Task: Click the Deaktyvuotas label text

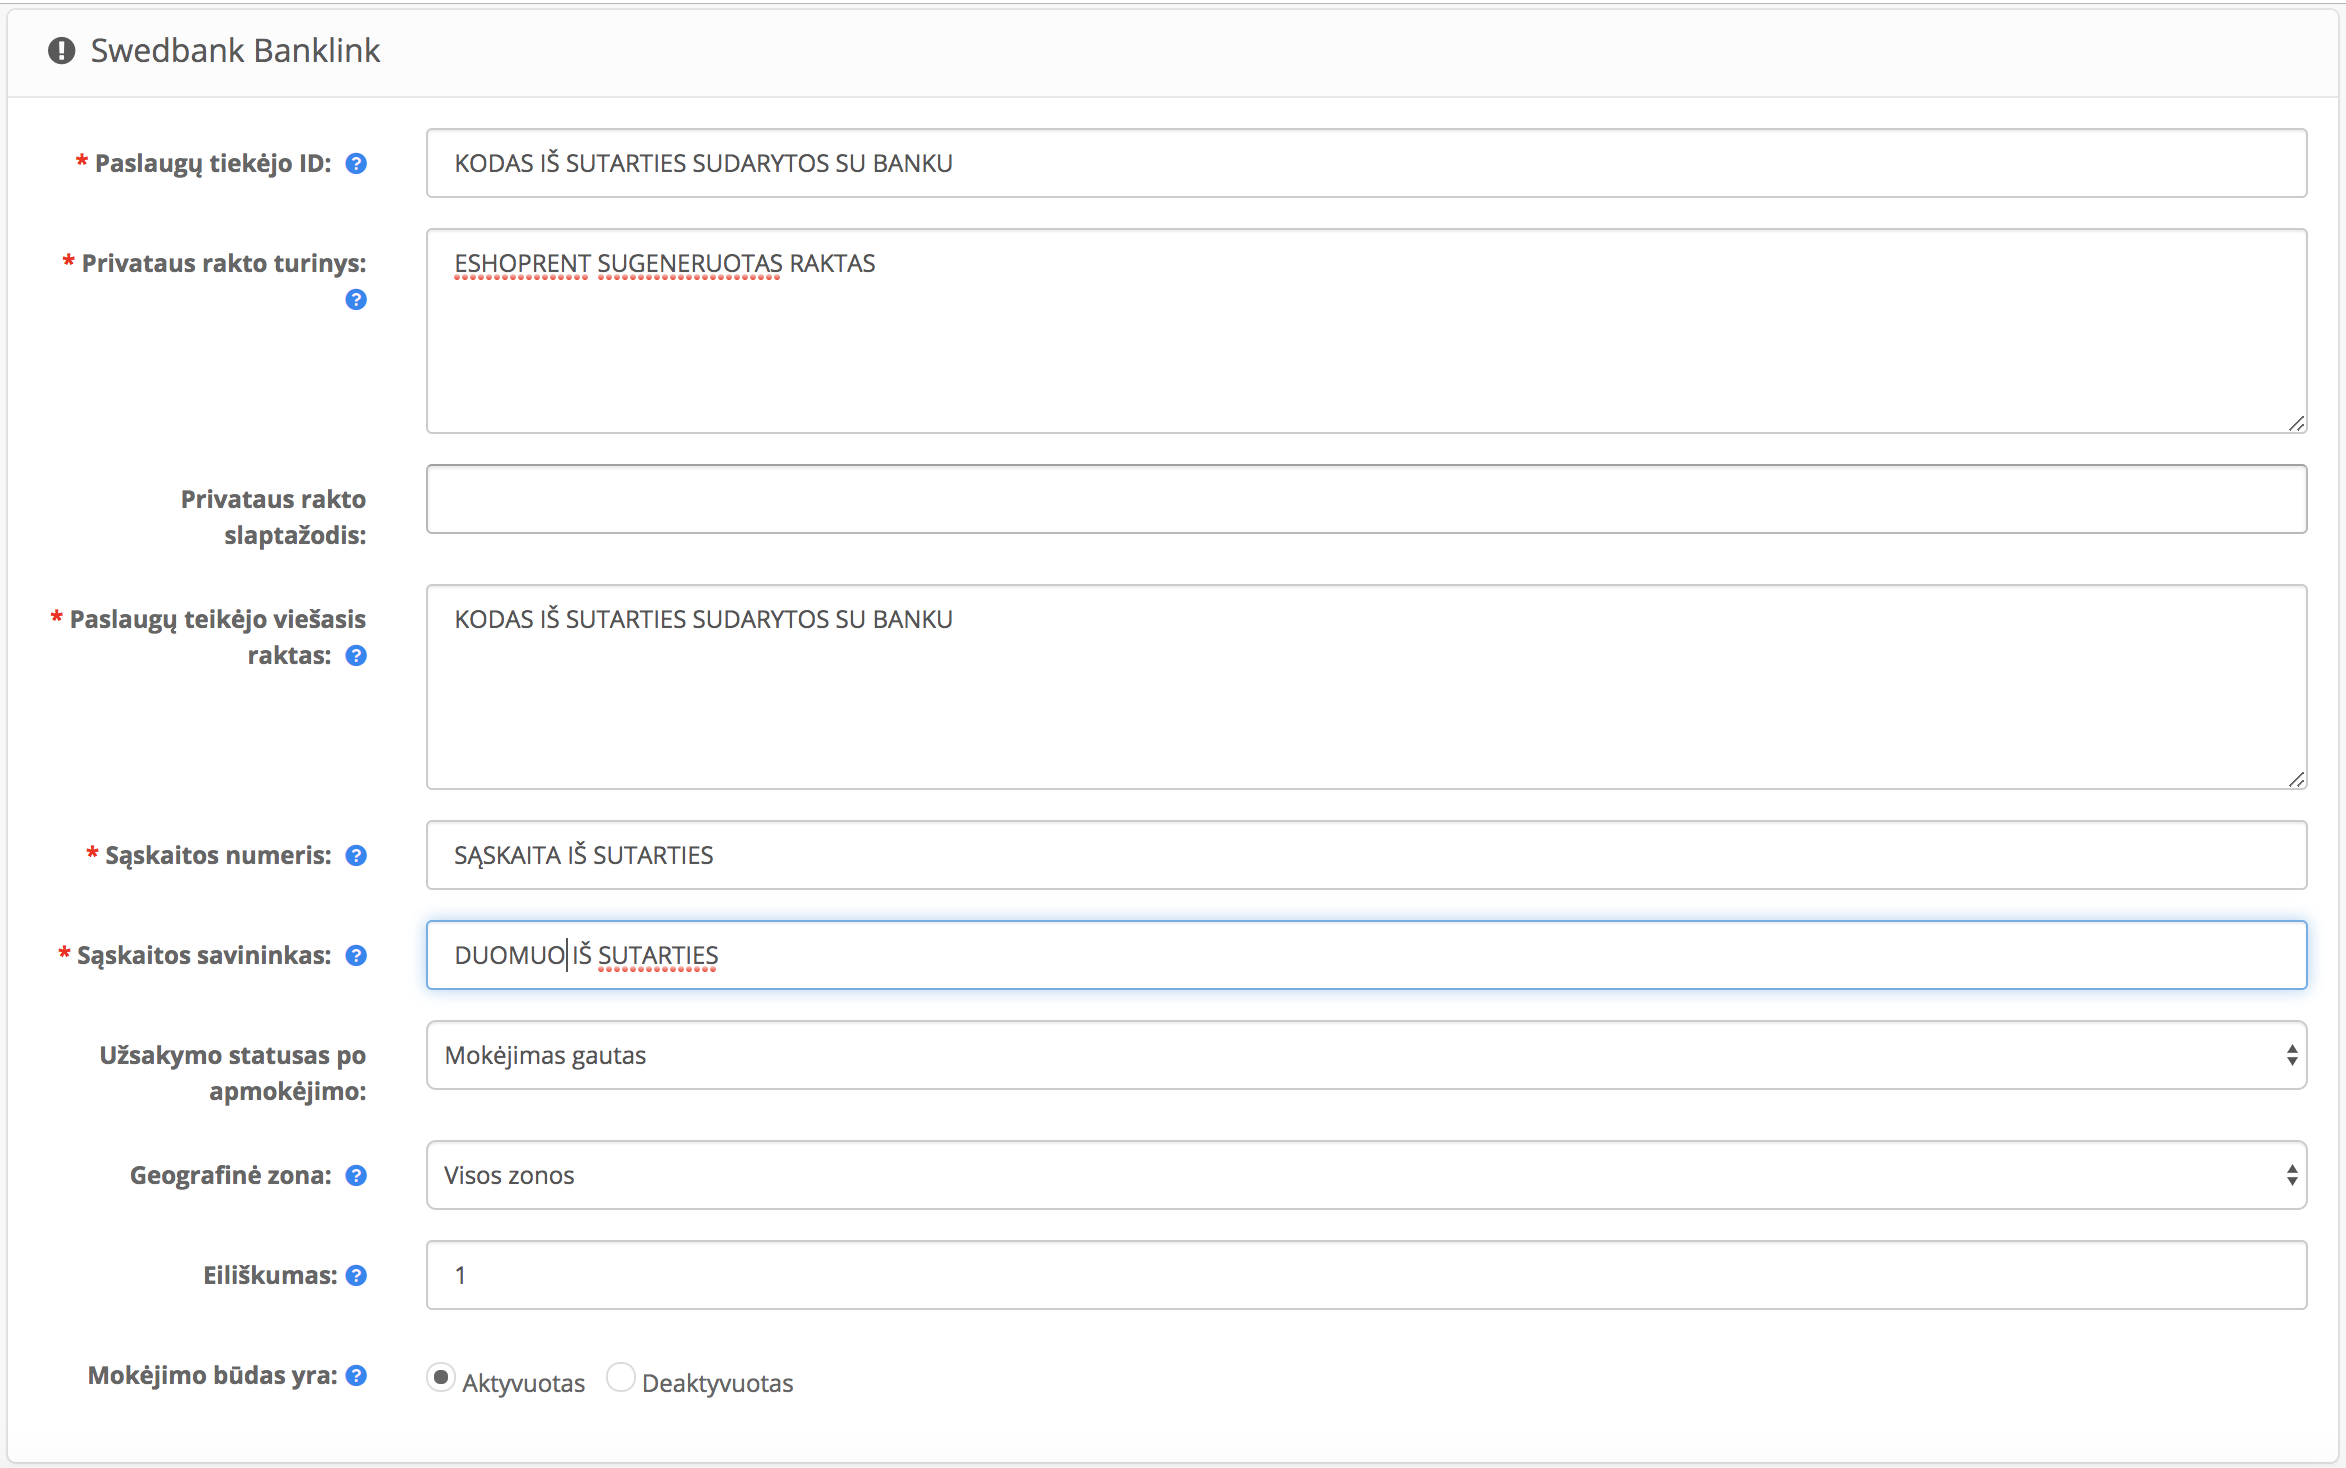Action: click(x=717, y=1383)
